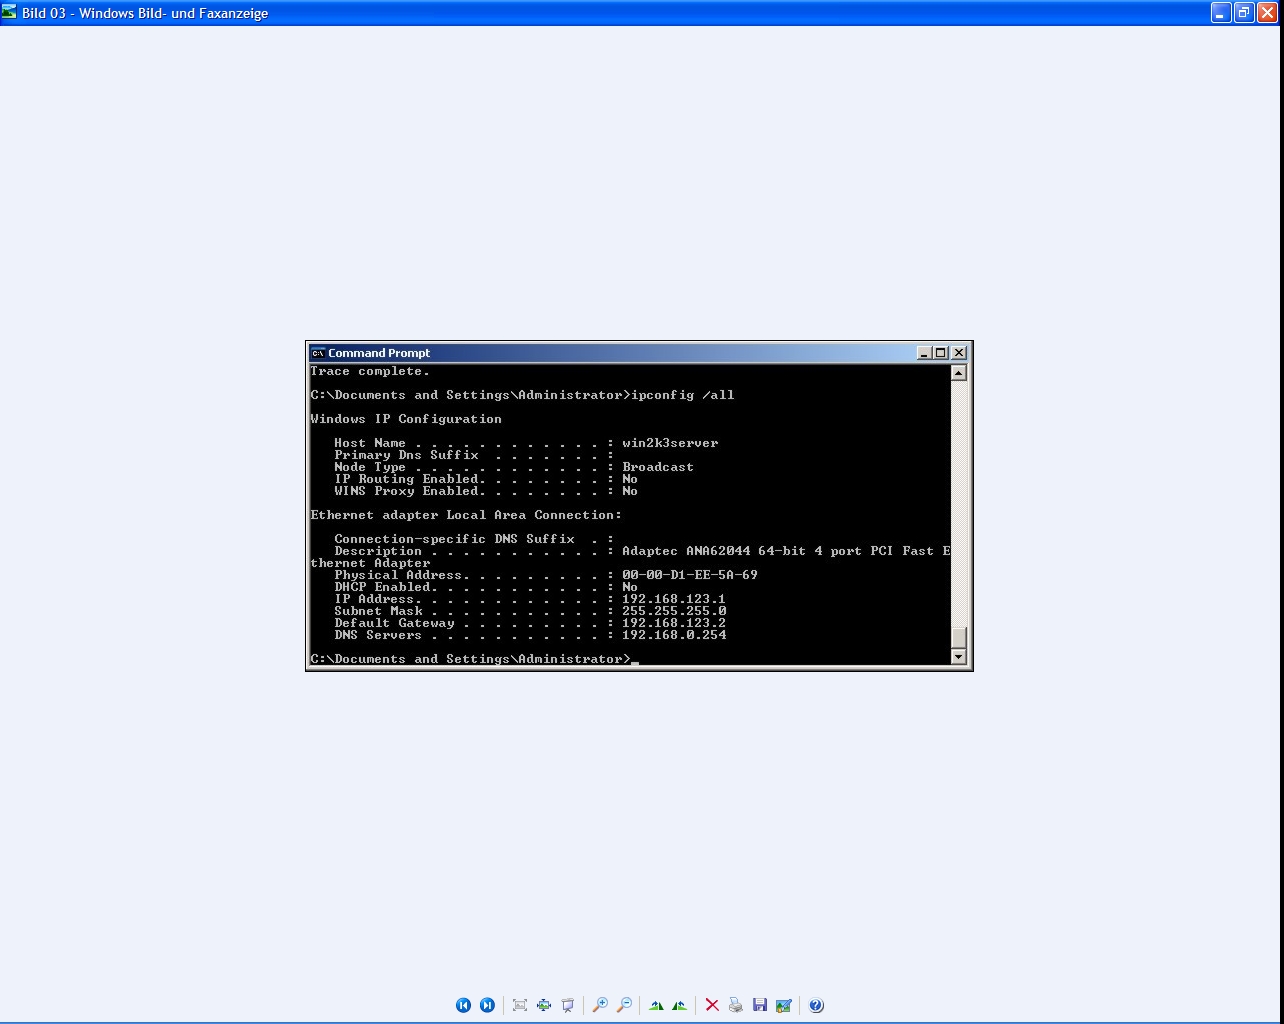The width and height of the screenshot is (1284, 1024).
Task: Rotate the image clockwise
Action: [x=656, y=1005]
